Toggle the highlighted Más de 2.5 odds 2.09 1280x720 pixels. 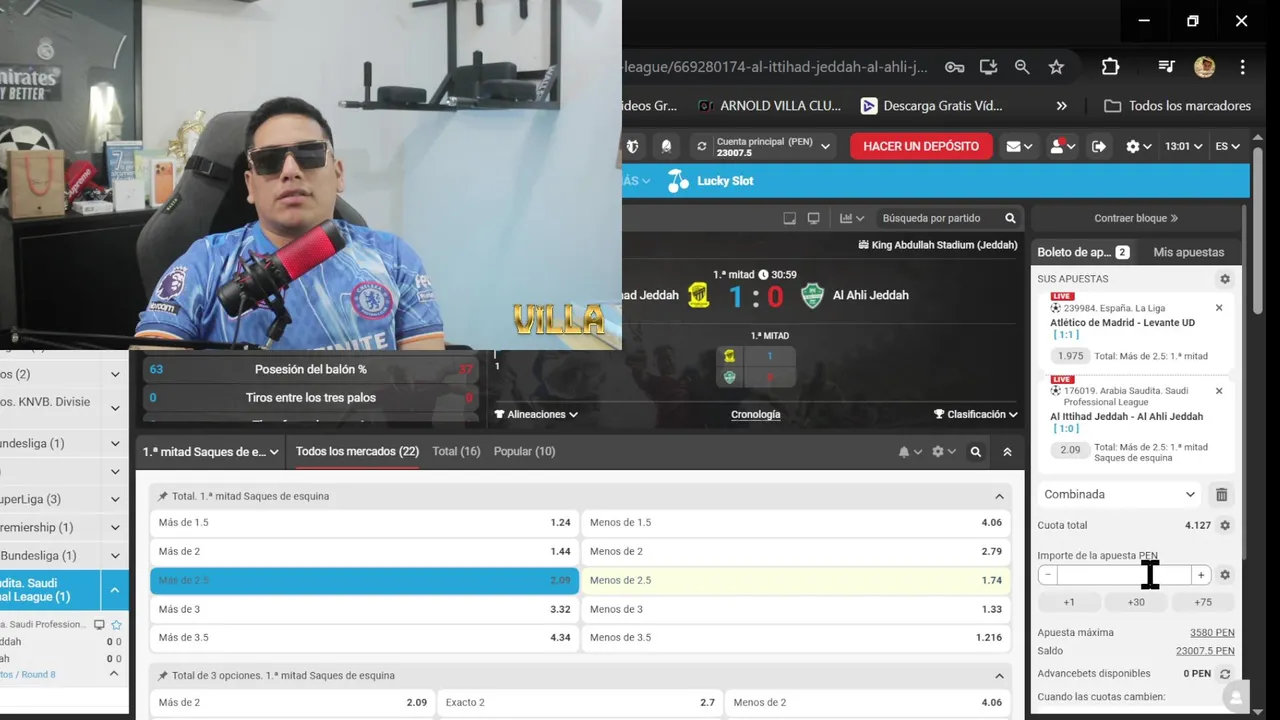tap(364, 580)
